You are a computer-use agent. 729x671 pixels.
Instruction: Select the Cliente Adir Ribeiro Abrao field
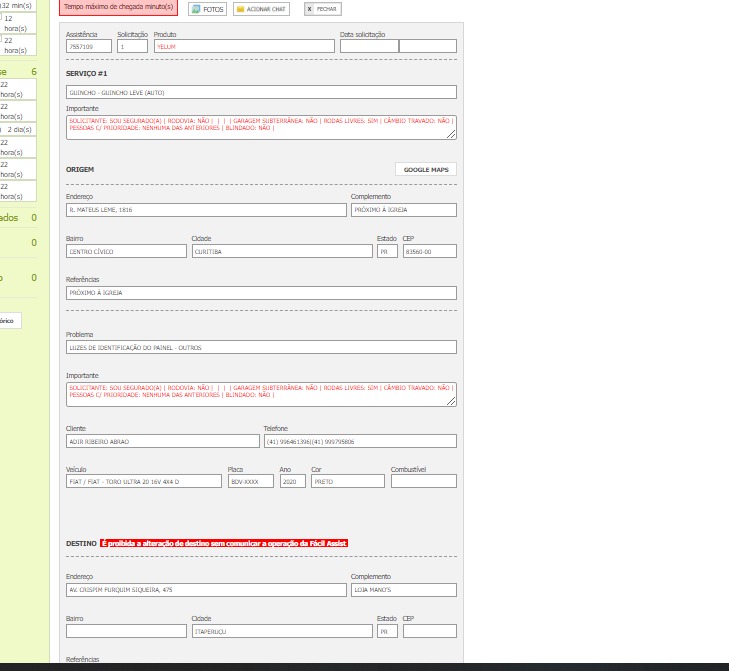(x=163, y=441)
